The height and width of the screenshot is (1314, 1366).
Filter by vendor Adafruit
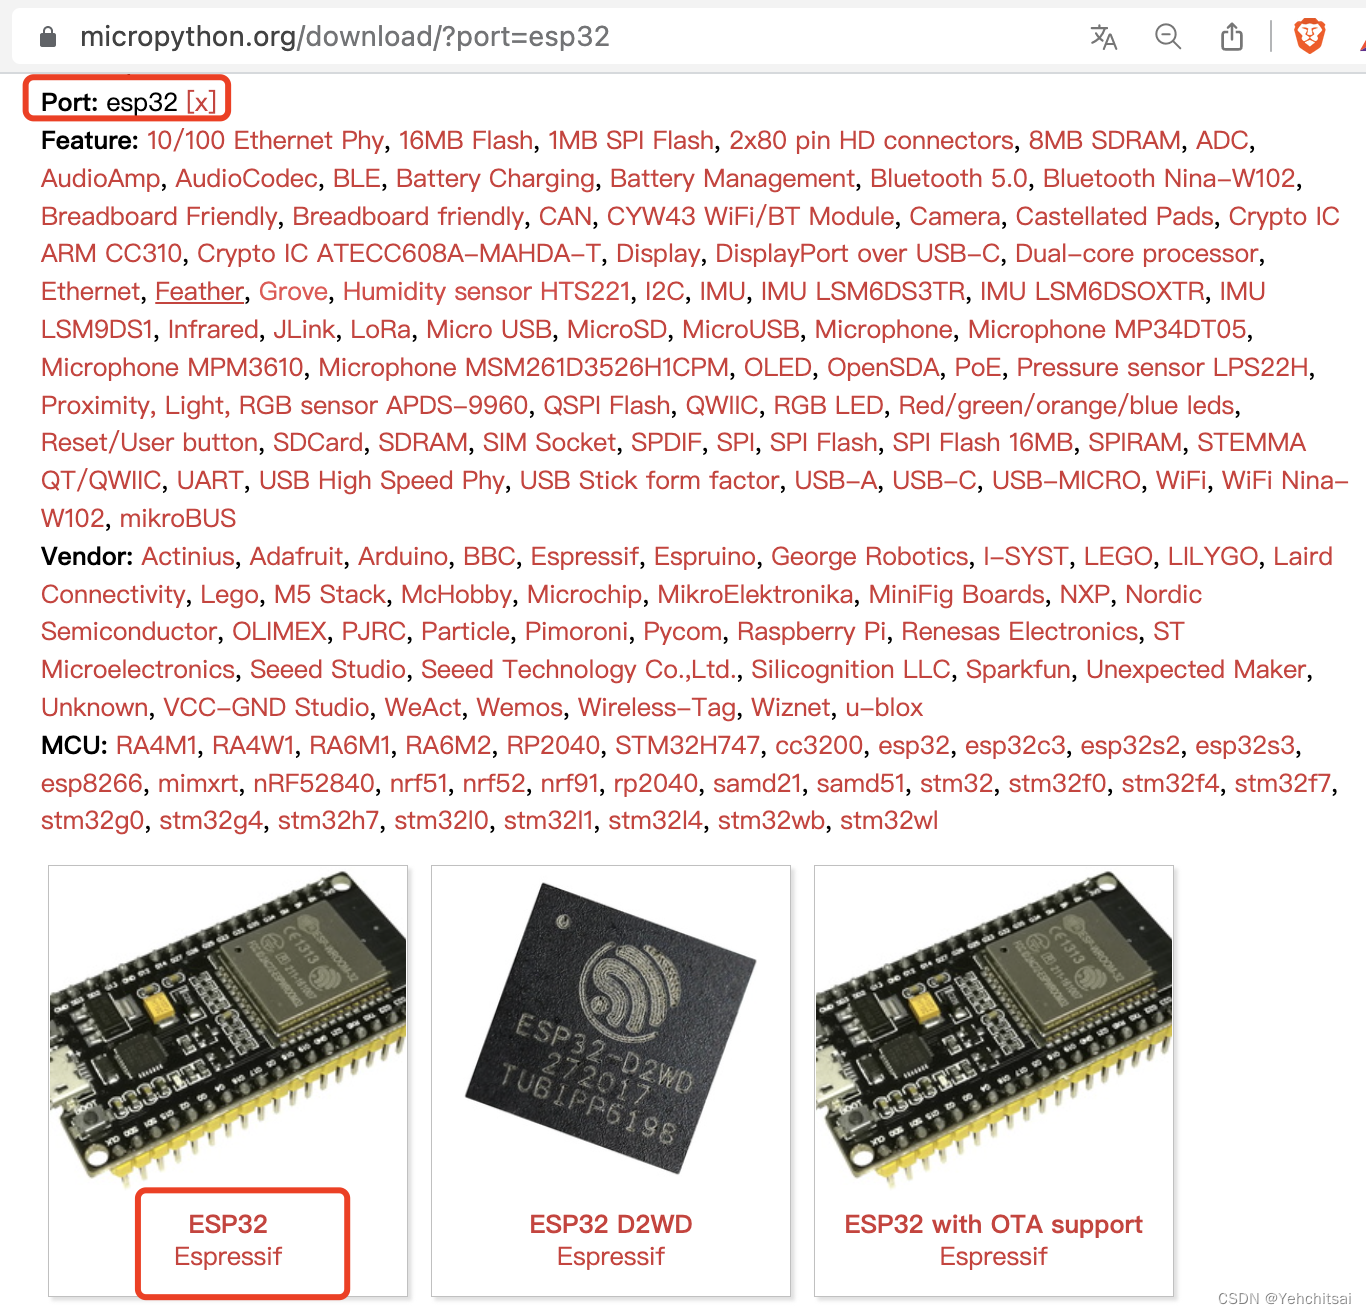[296, 557]
